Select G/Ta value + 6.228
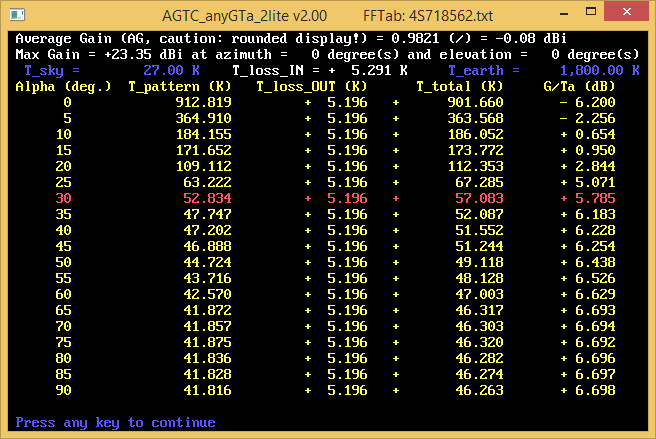This screenshot has height=439, width=656. tap(587, 230)
